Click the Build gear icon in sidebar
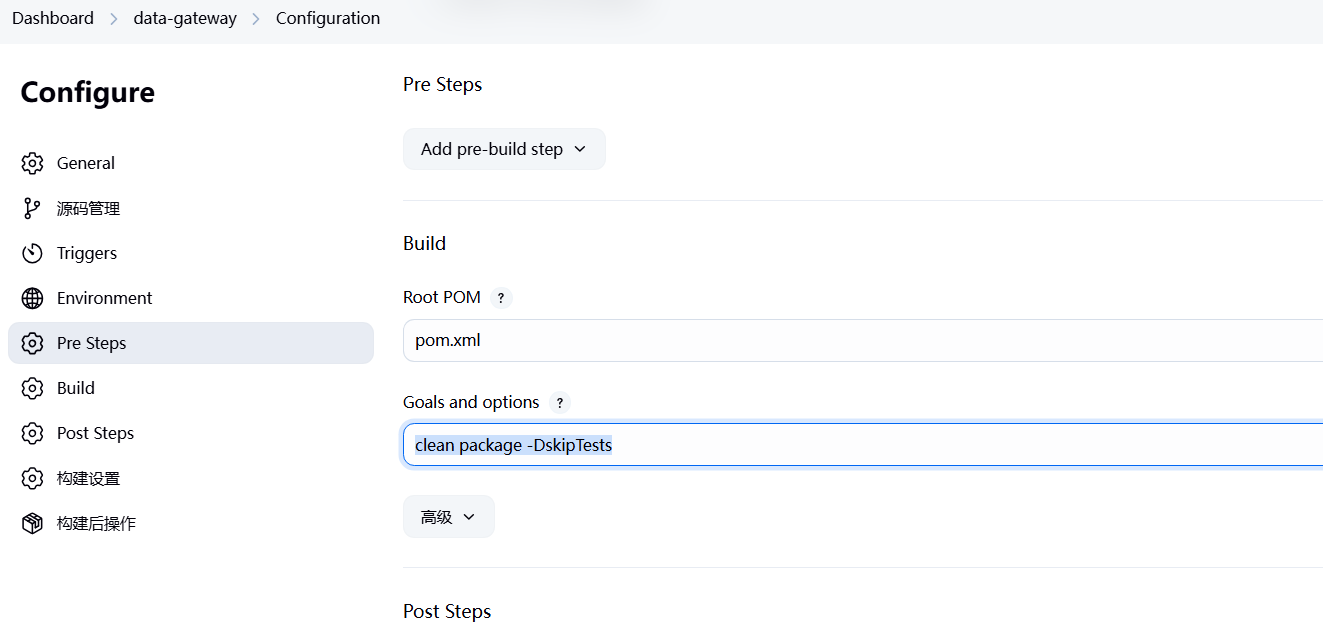Screen dimensions: 1323x630 (x=32, y=388)
